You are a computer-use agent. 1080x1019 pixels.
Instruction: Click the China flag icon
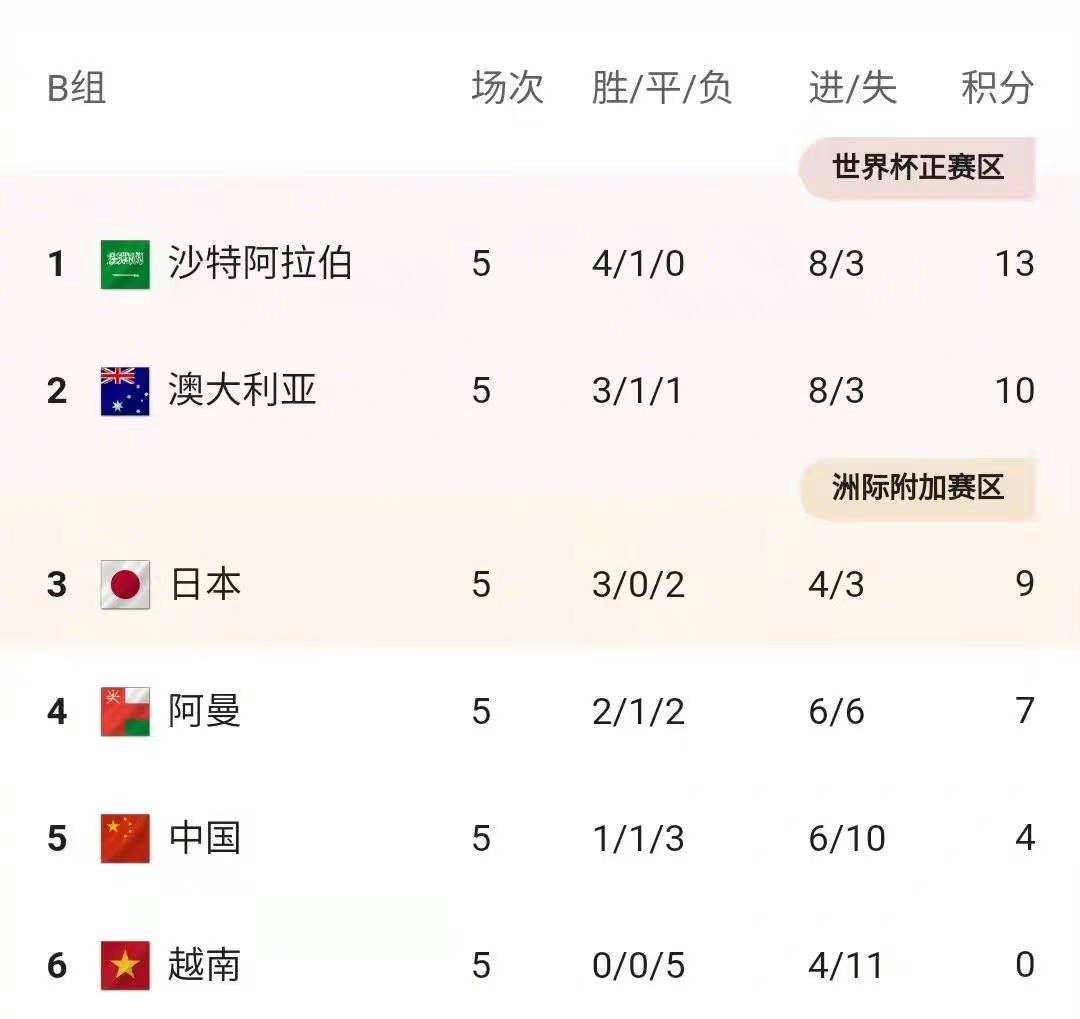(125, 838)
